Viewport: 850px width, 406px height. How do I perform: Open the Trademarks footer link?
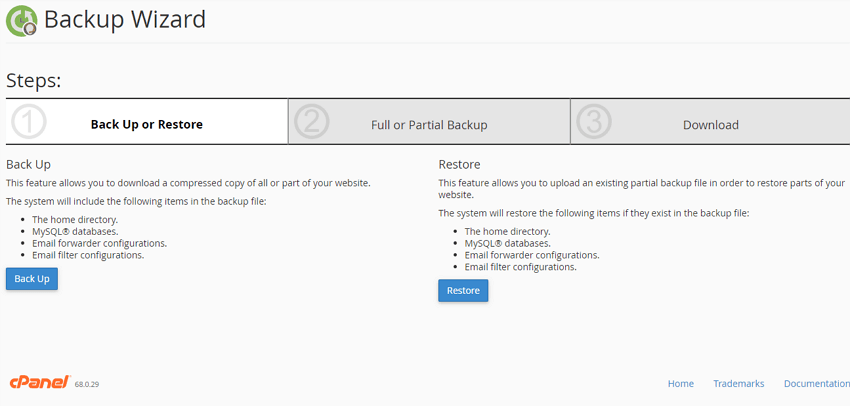[x=739, y=384]
